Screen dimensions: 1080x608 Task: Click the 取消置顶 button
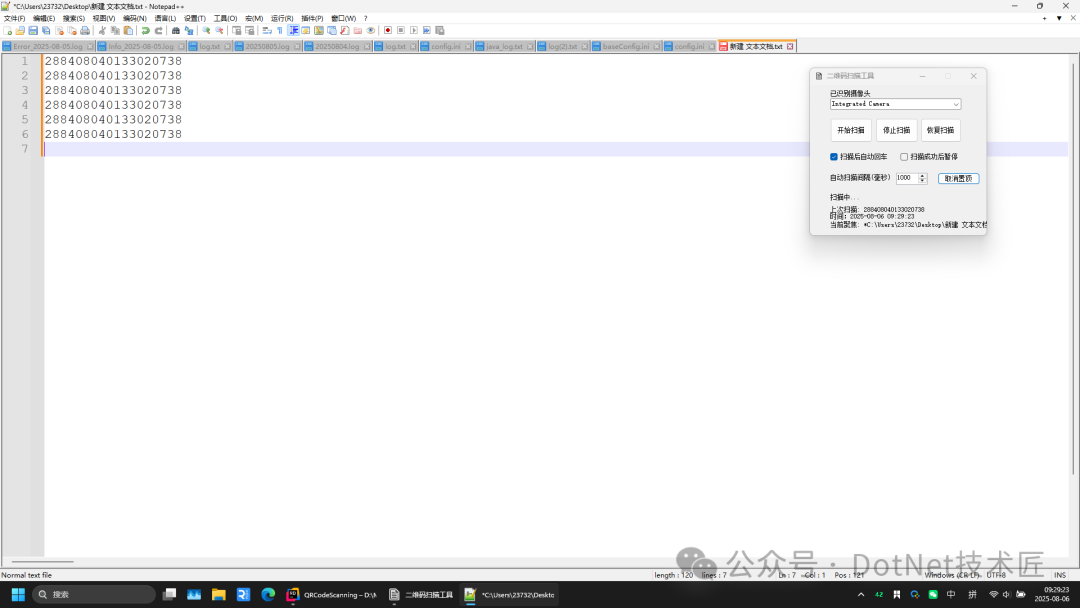(958, 178)
